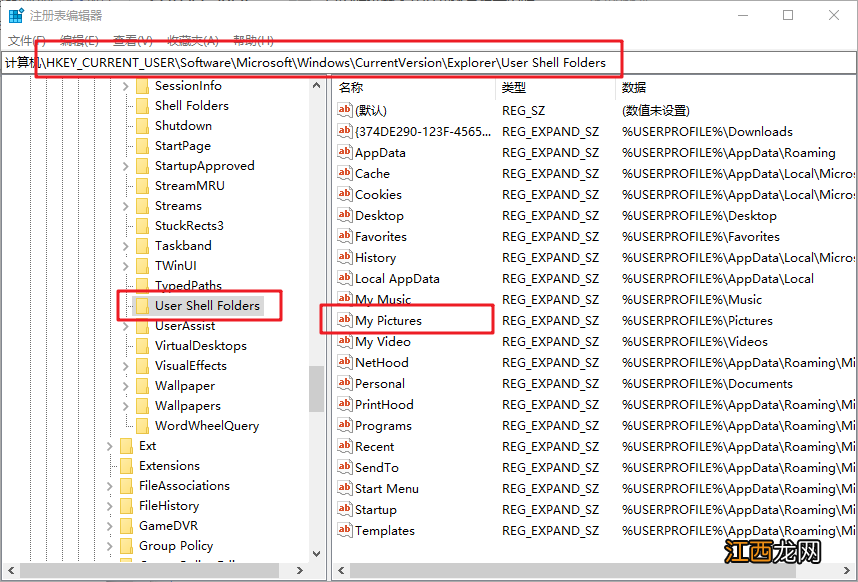
Task: Click the PrintHood value icon
Action: coord(344,404)
